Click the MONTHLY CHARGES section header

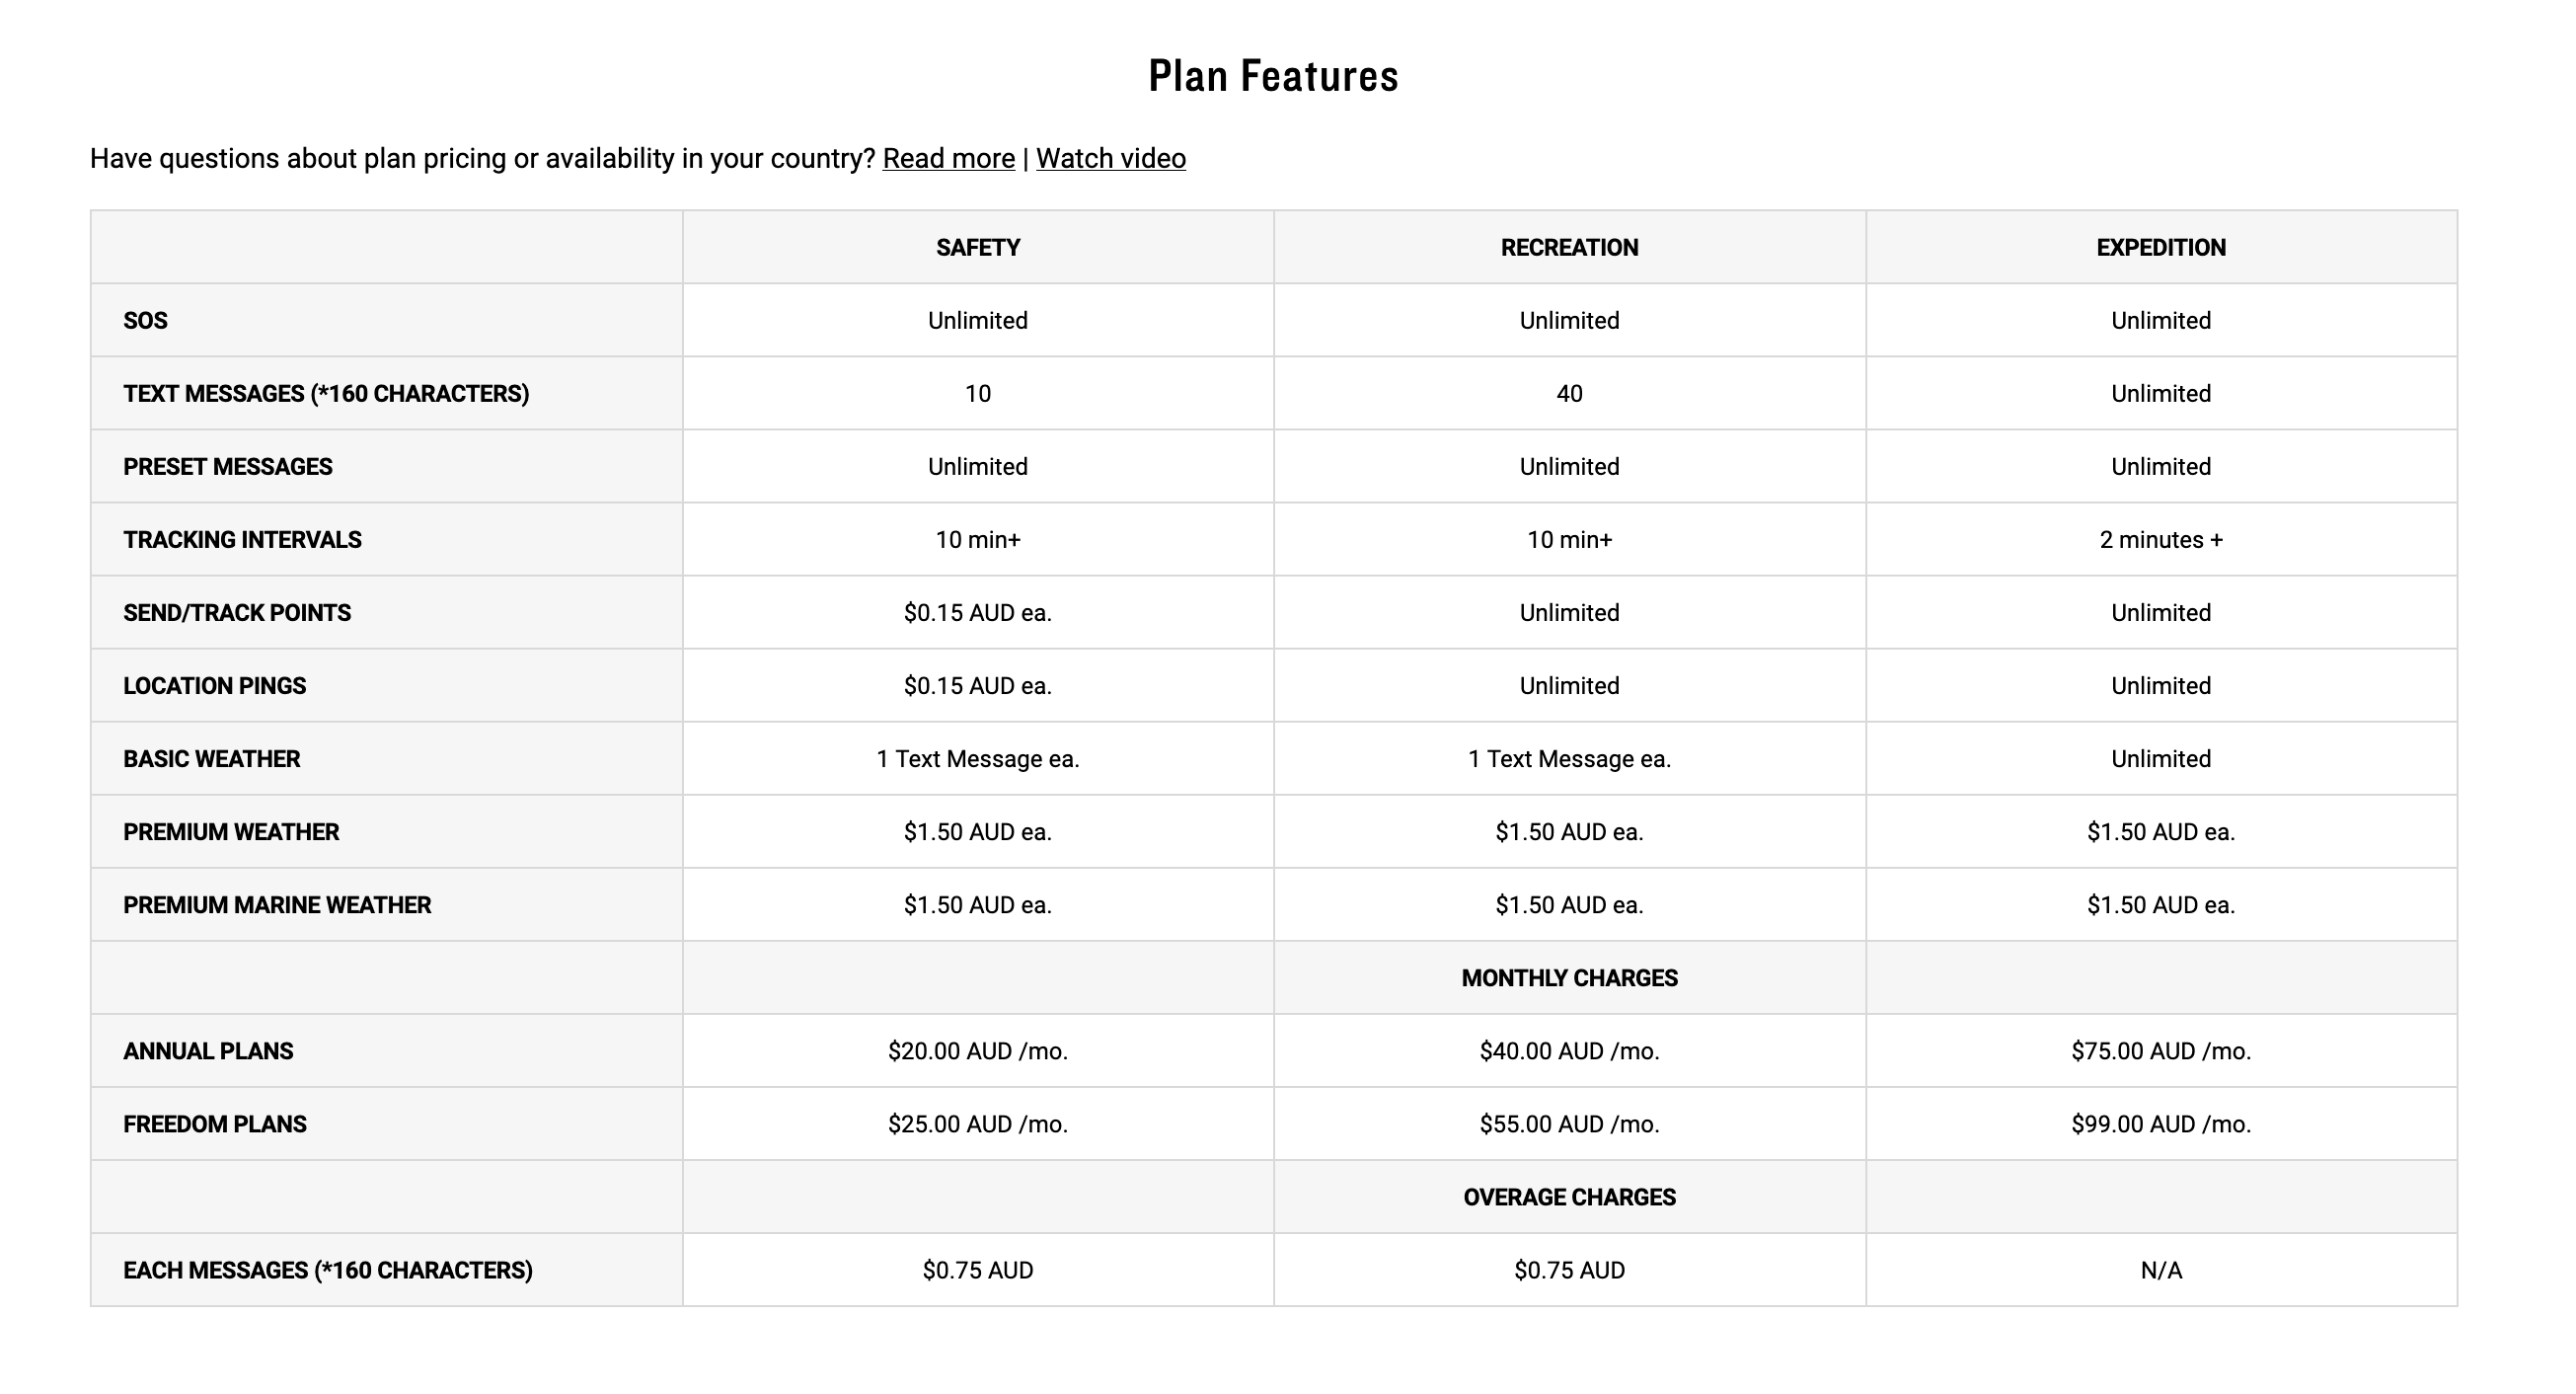point(1569,977)
